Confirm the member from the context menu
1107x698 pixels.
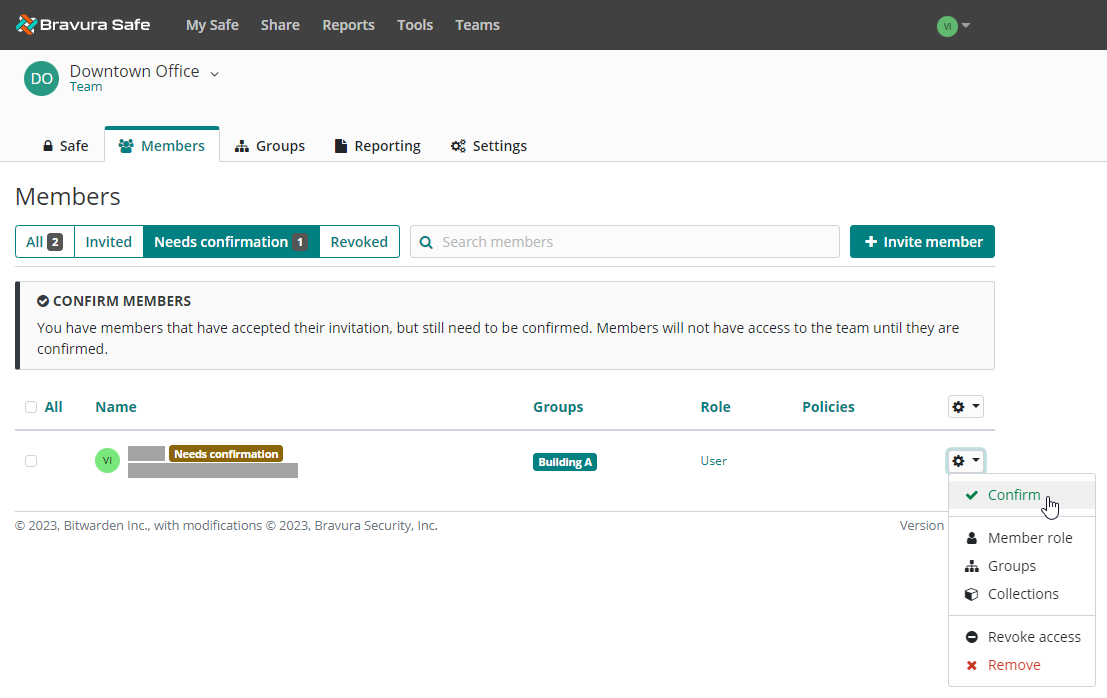coord(1013,495)
